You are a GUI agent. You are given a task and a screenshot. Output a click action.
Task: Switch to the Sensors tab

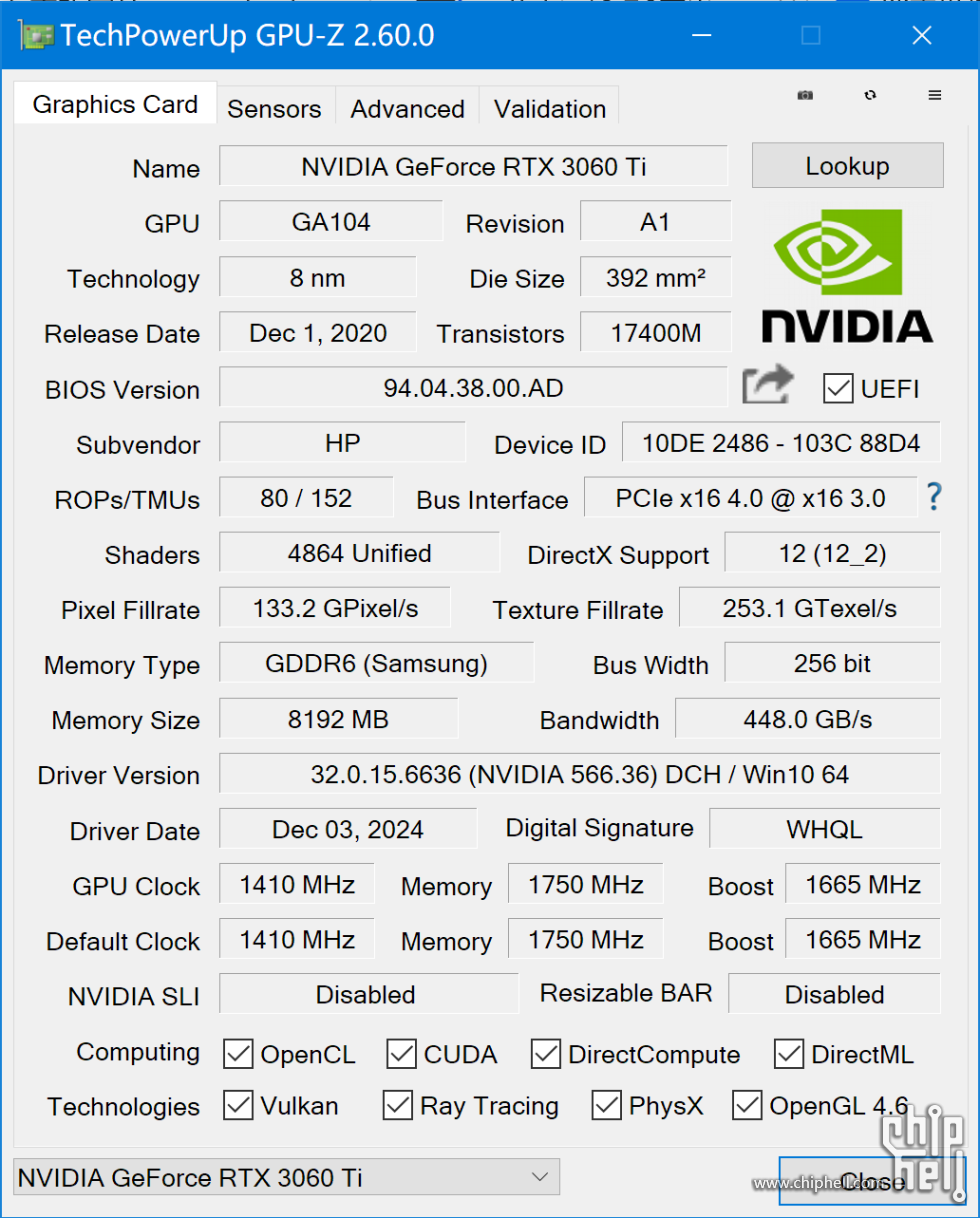(275, 107)
